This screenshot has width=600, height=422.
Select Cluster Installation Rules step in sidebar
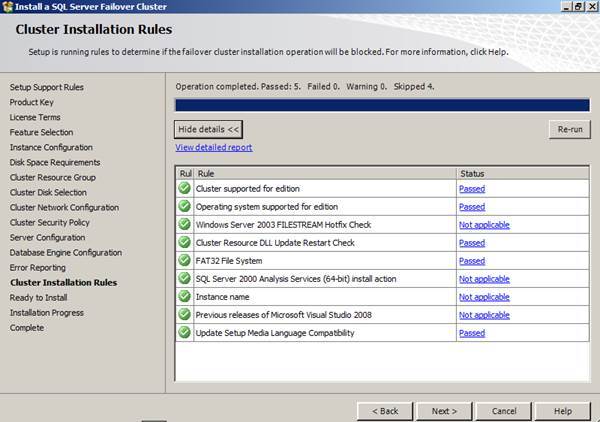coord(64,282)
